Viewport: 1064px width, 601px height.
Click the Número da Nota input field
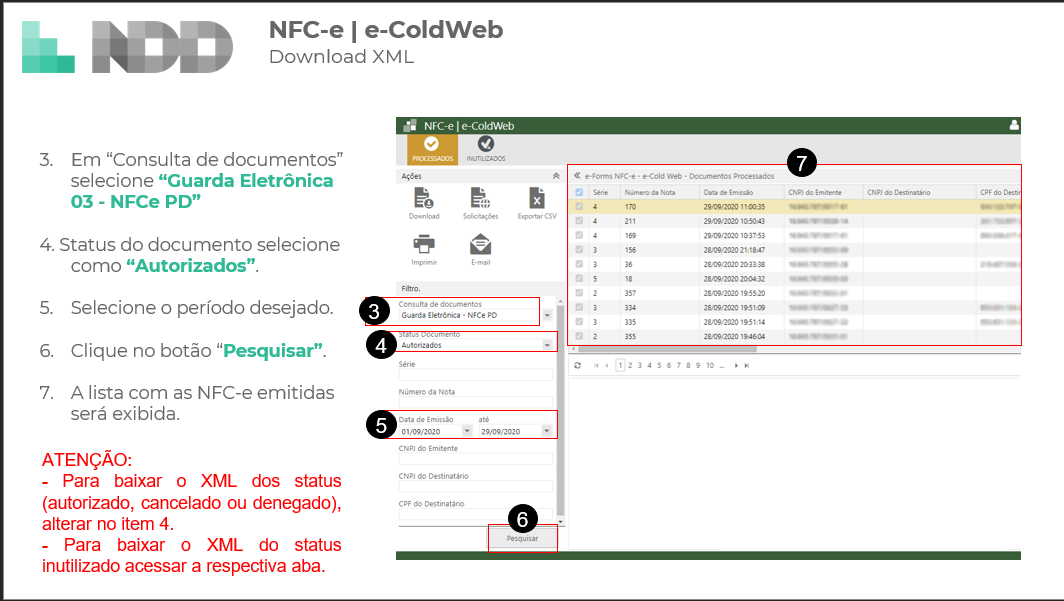[x=476, y=402]
